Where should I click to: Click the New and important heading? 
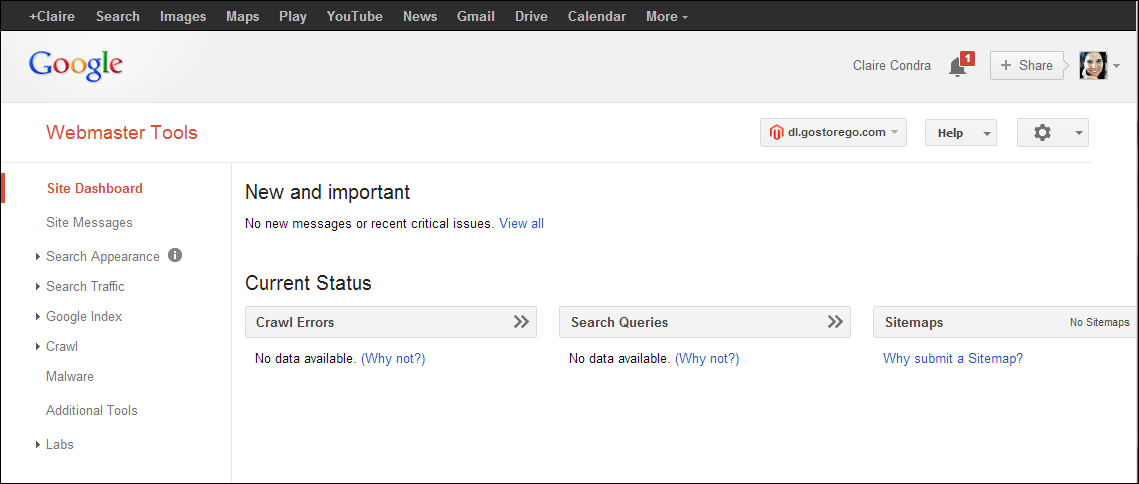328,192
